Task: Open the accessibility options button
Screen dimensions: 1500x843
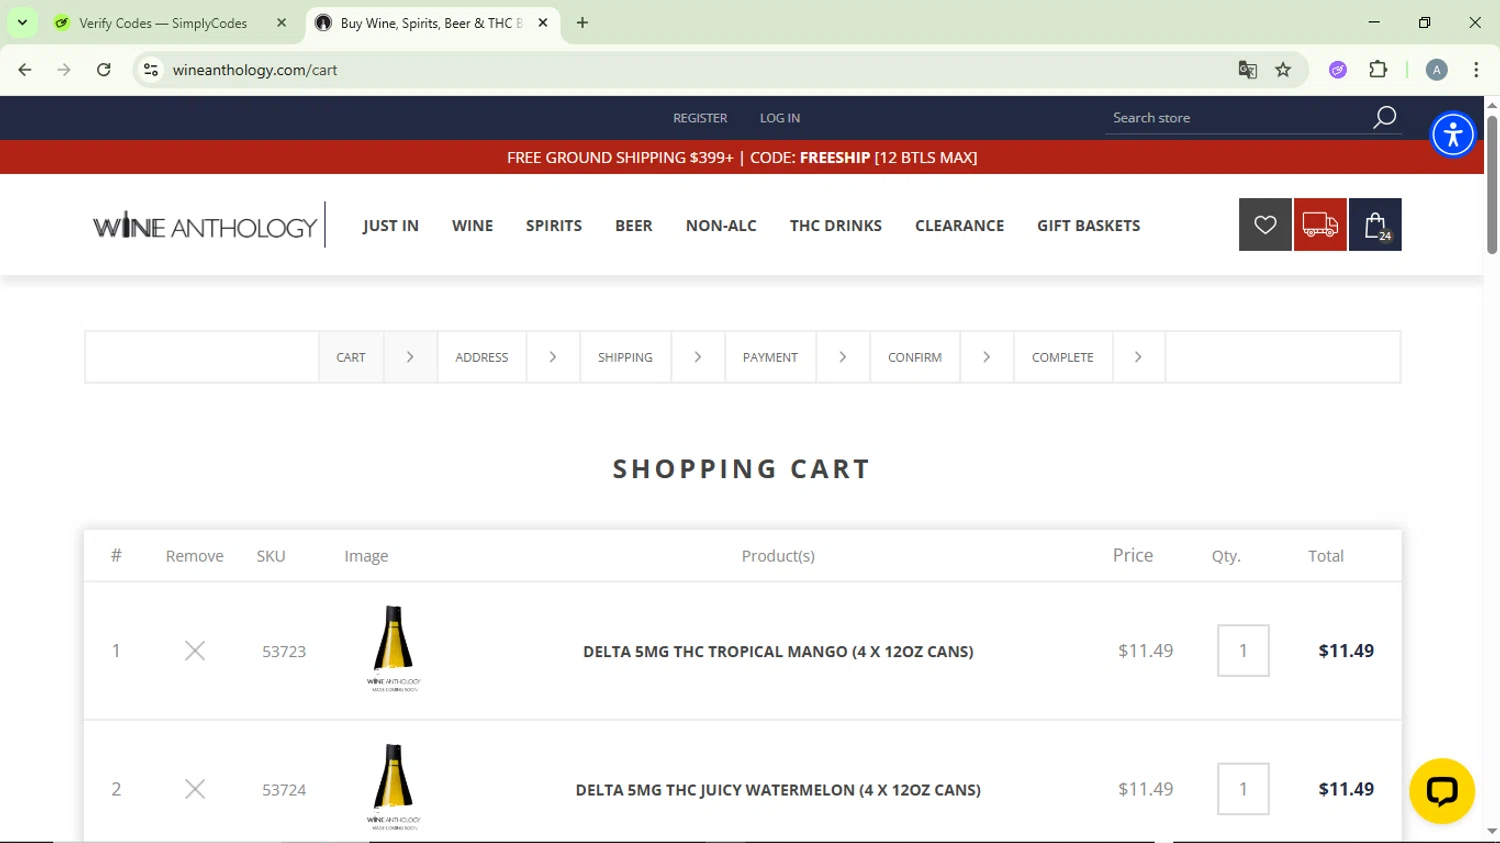Action: coord(1453,134)
